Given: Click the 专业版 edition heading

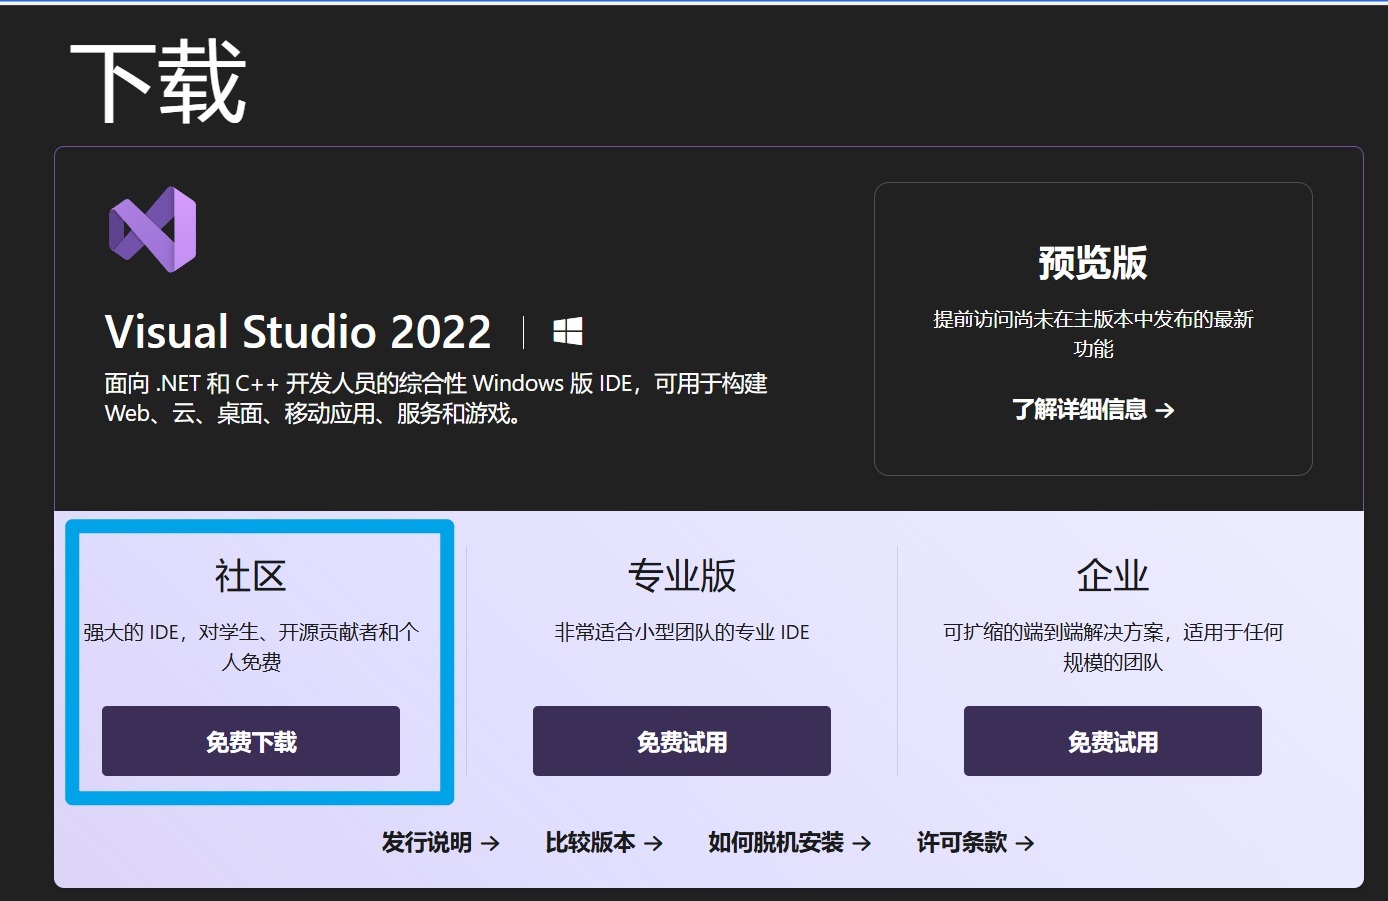Looking at the screenshot, I should click(x=682, y=576).
